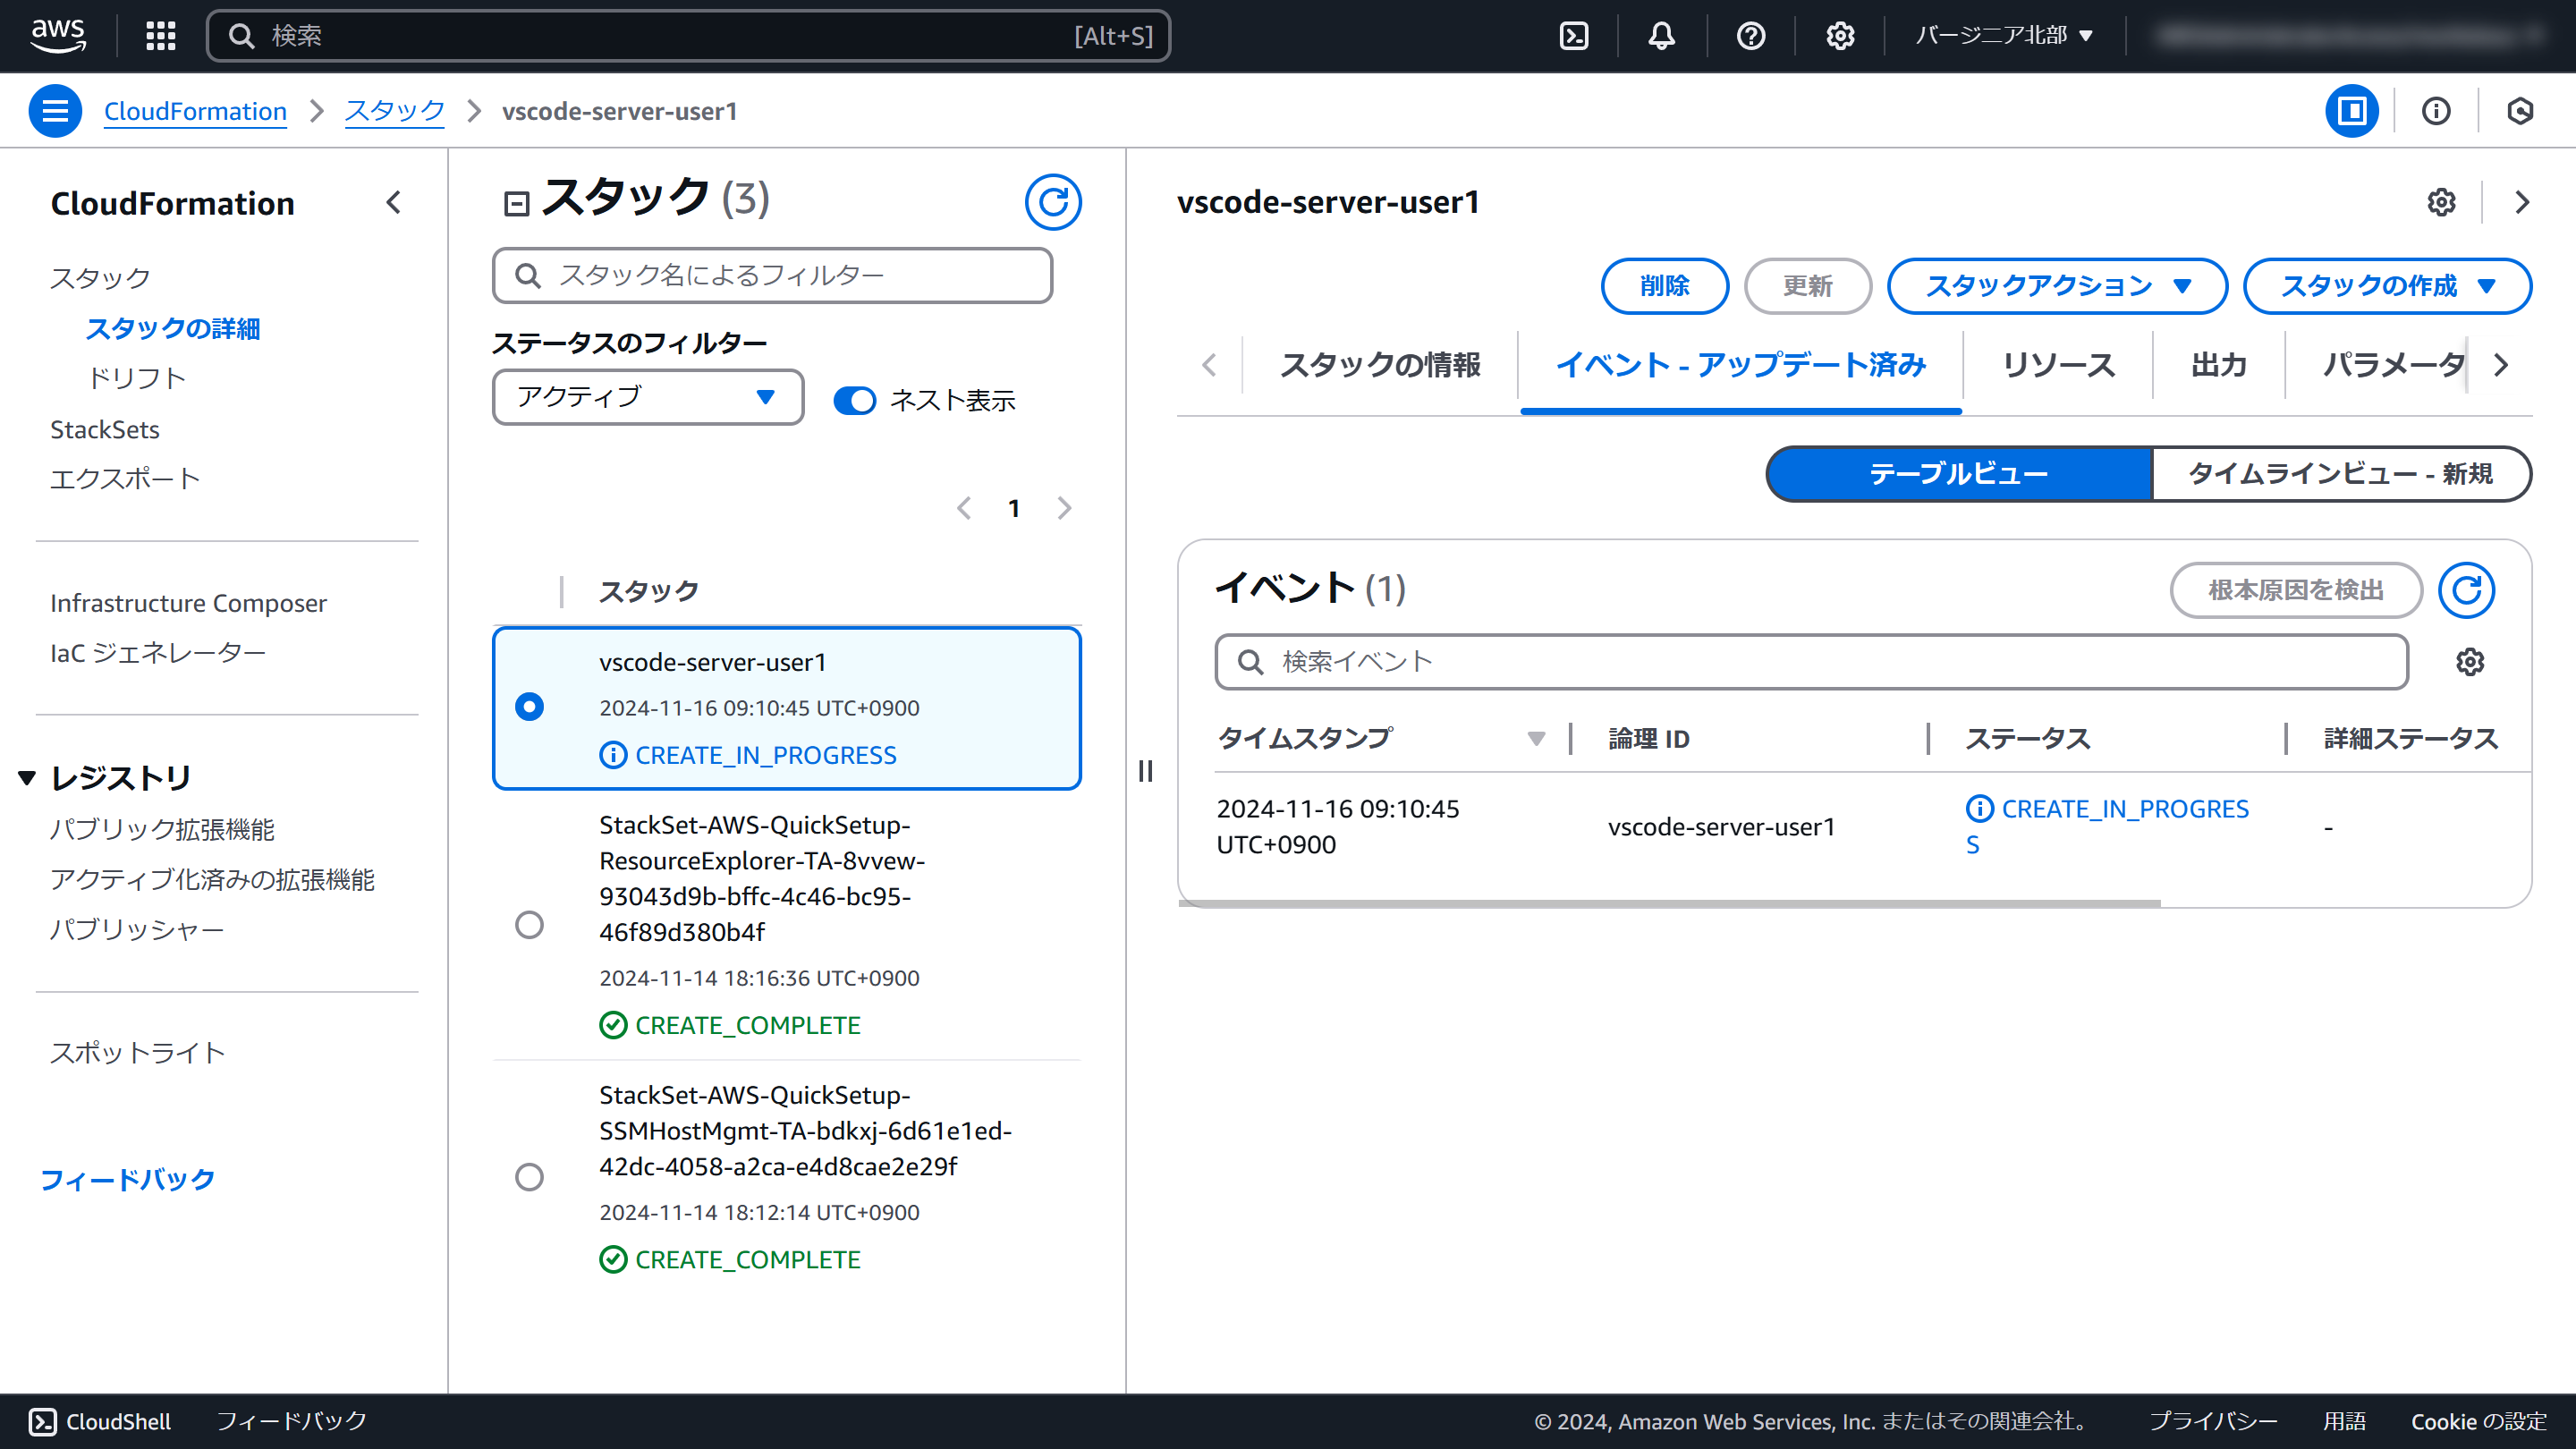Open the hamburger navigation menu
The height and width of the screenshot is (1449, 2576).
tap(55, 111)
